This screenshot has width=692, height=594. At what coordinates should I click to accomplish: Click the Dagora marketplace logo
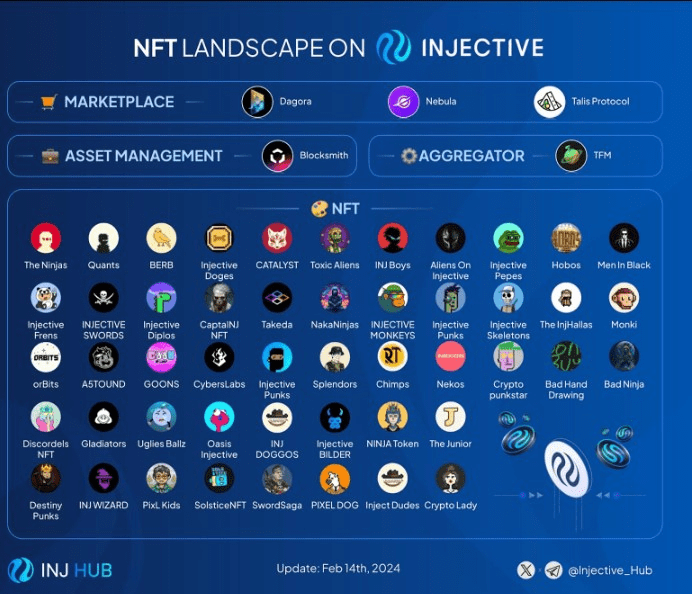257,102
